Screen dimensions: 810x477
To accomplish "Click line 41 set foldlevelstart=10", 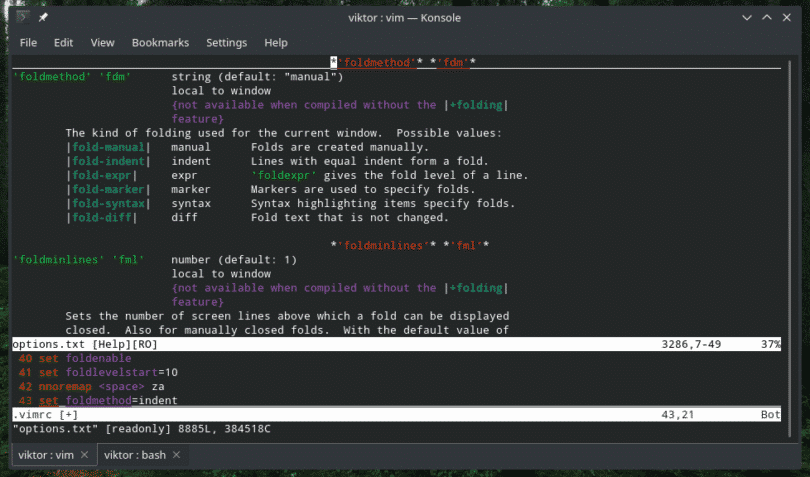I will (x=98, y=373).
